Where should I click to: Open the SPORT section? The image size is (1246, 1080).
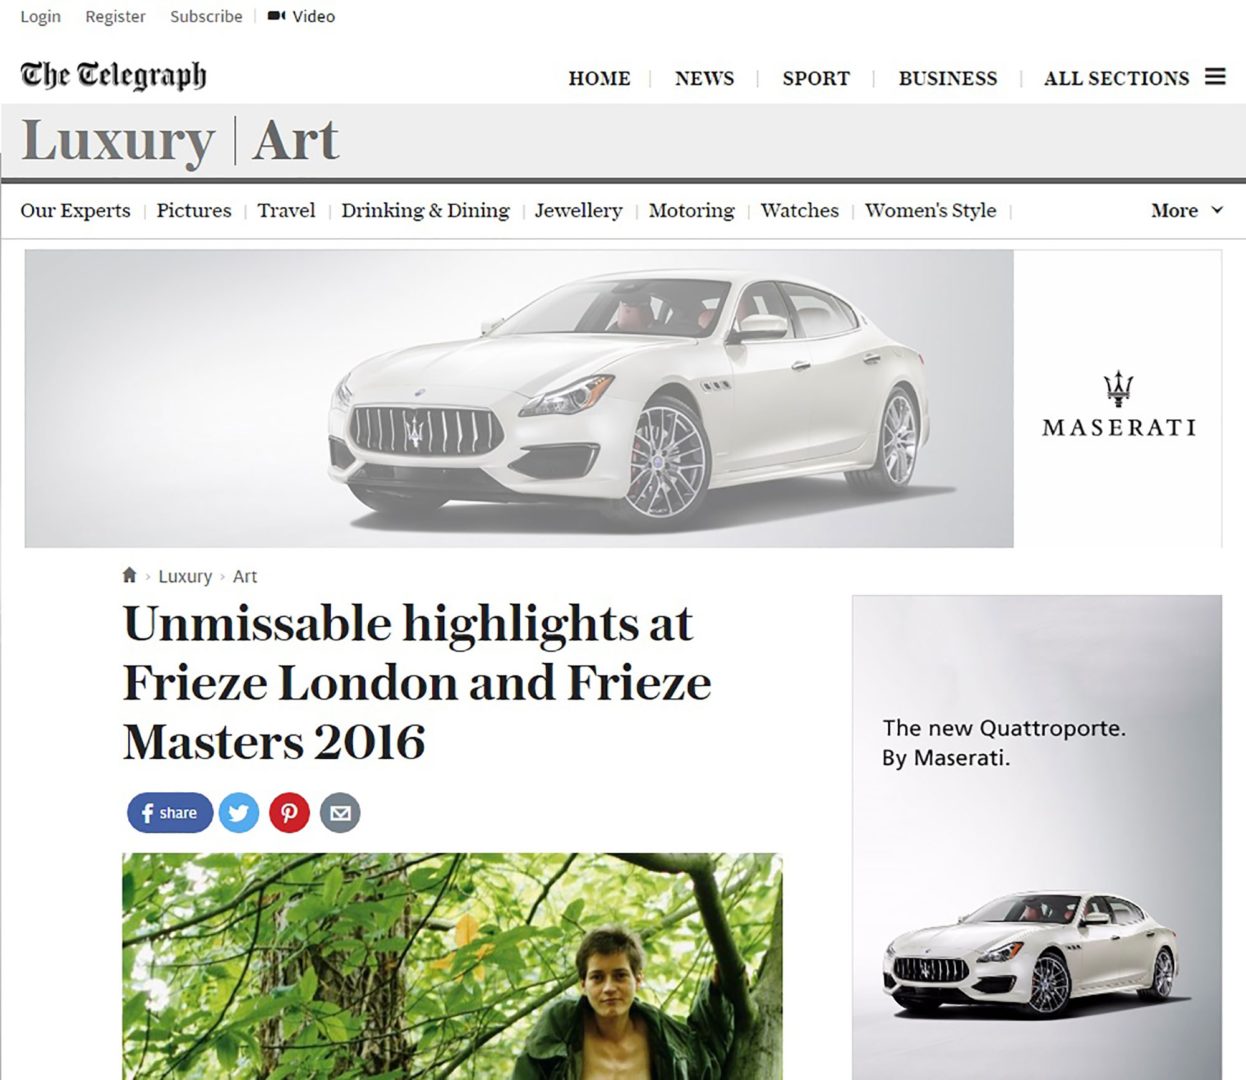click(816, 78)
